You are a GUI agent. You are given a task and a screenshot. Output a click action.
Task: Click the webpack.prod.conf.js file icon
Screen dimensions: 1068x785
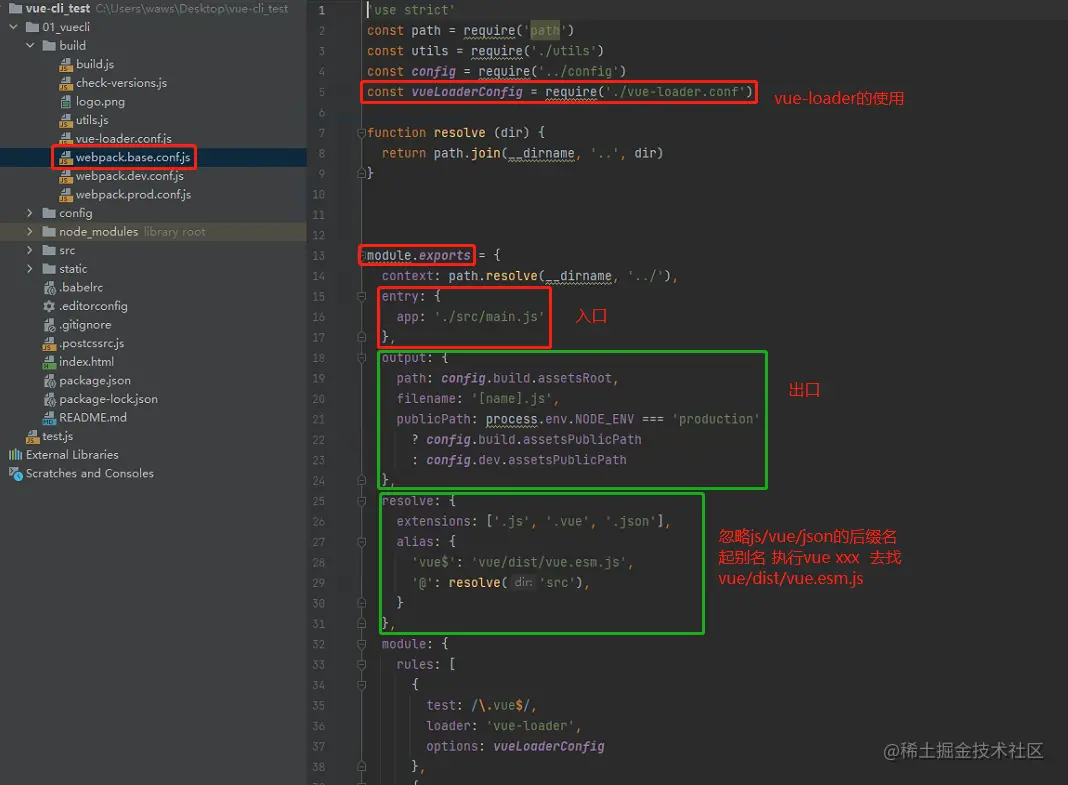65,195
